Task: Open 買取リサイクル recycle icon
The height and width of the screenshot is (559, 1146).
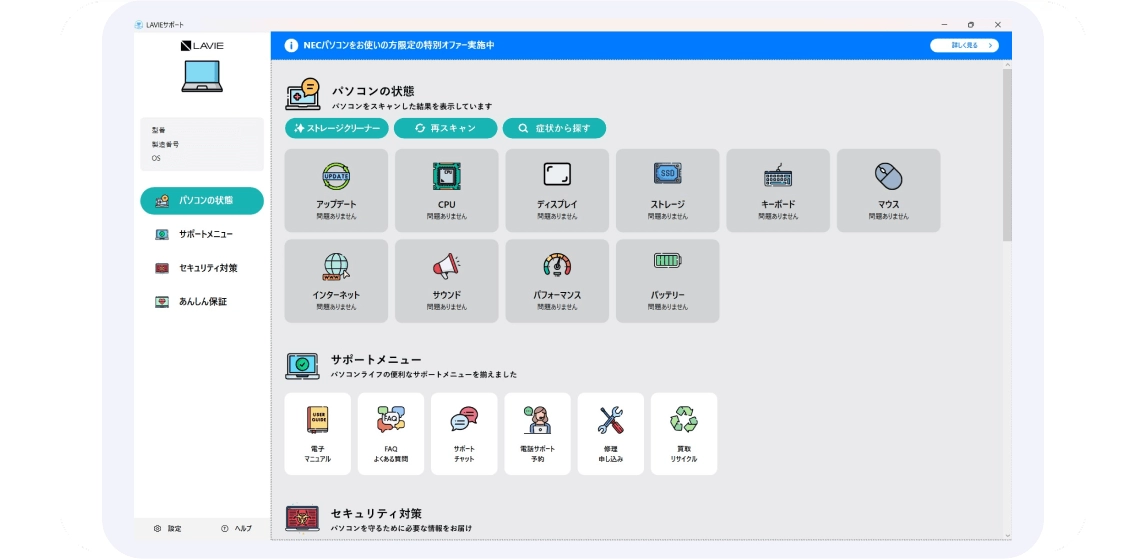Action: click(684, 434)
